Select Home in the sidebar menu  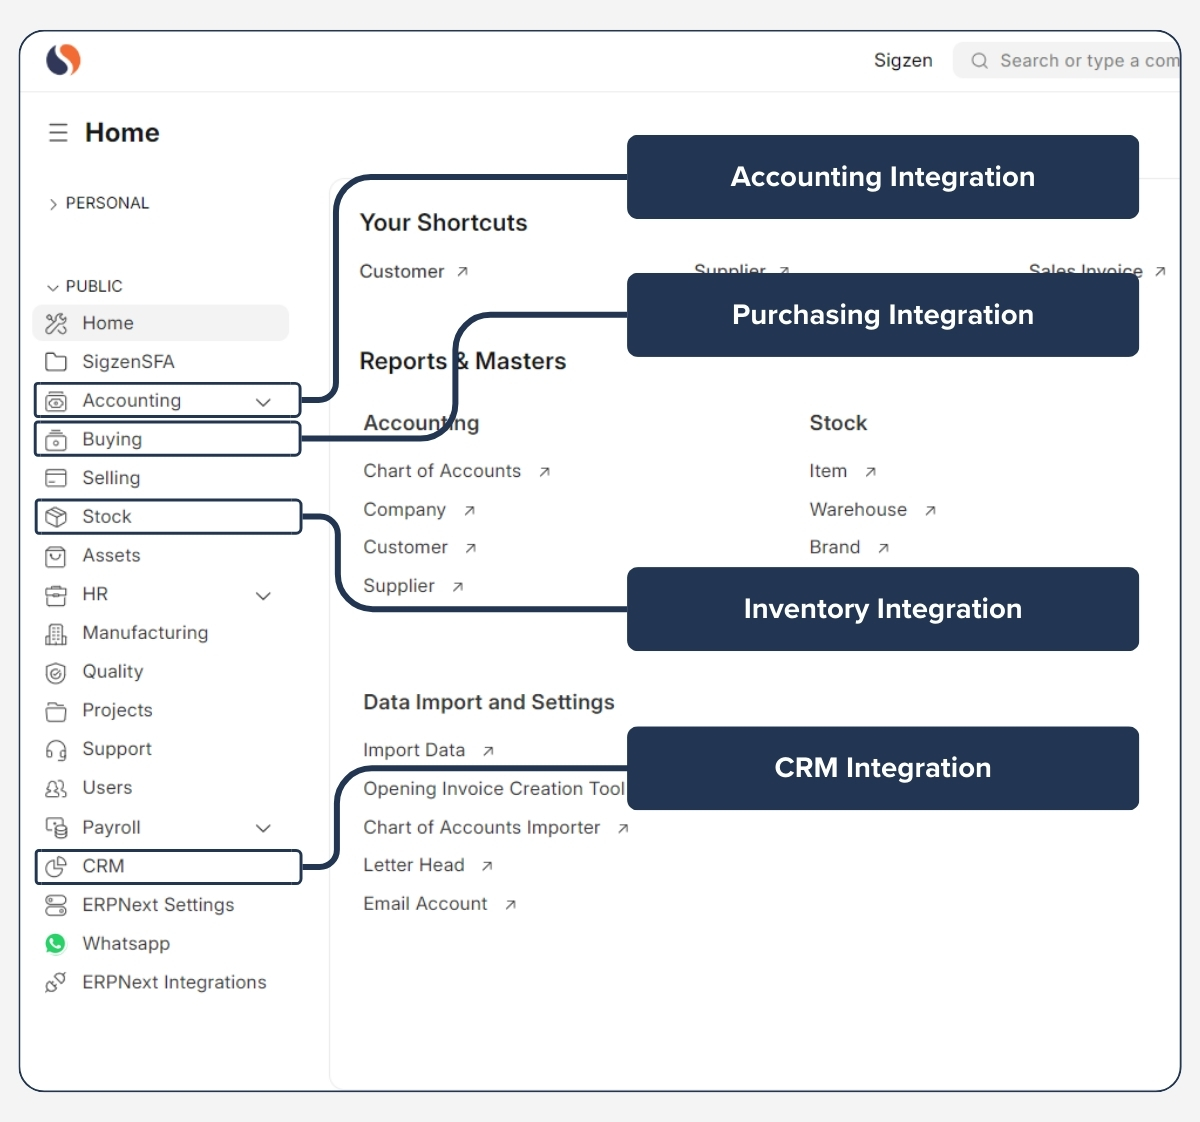(x=108, y=323)
